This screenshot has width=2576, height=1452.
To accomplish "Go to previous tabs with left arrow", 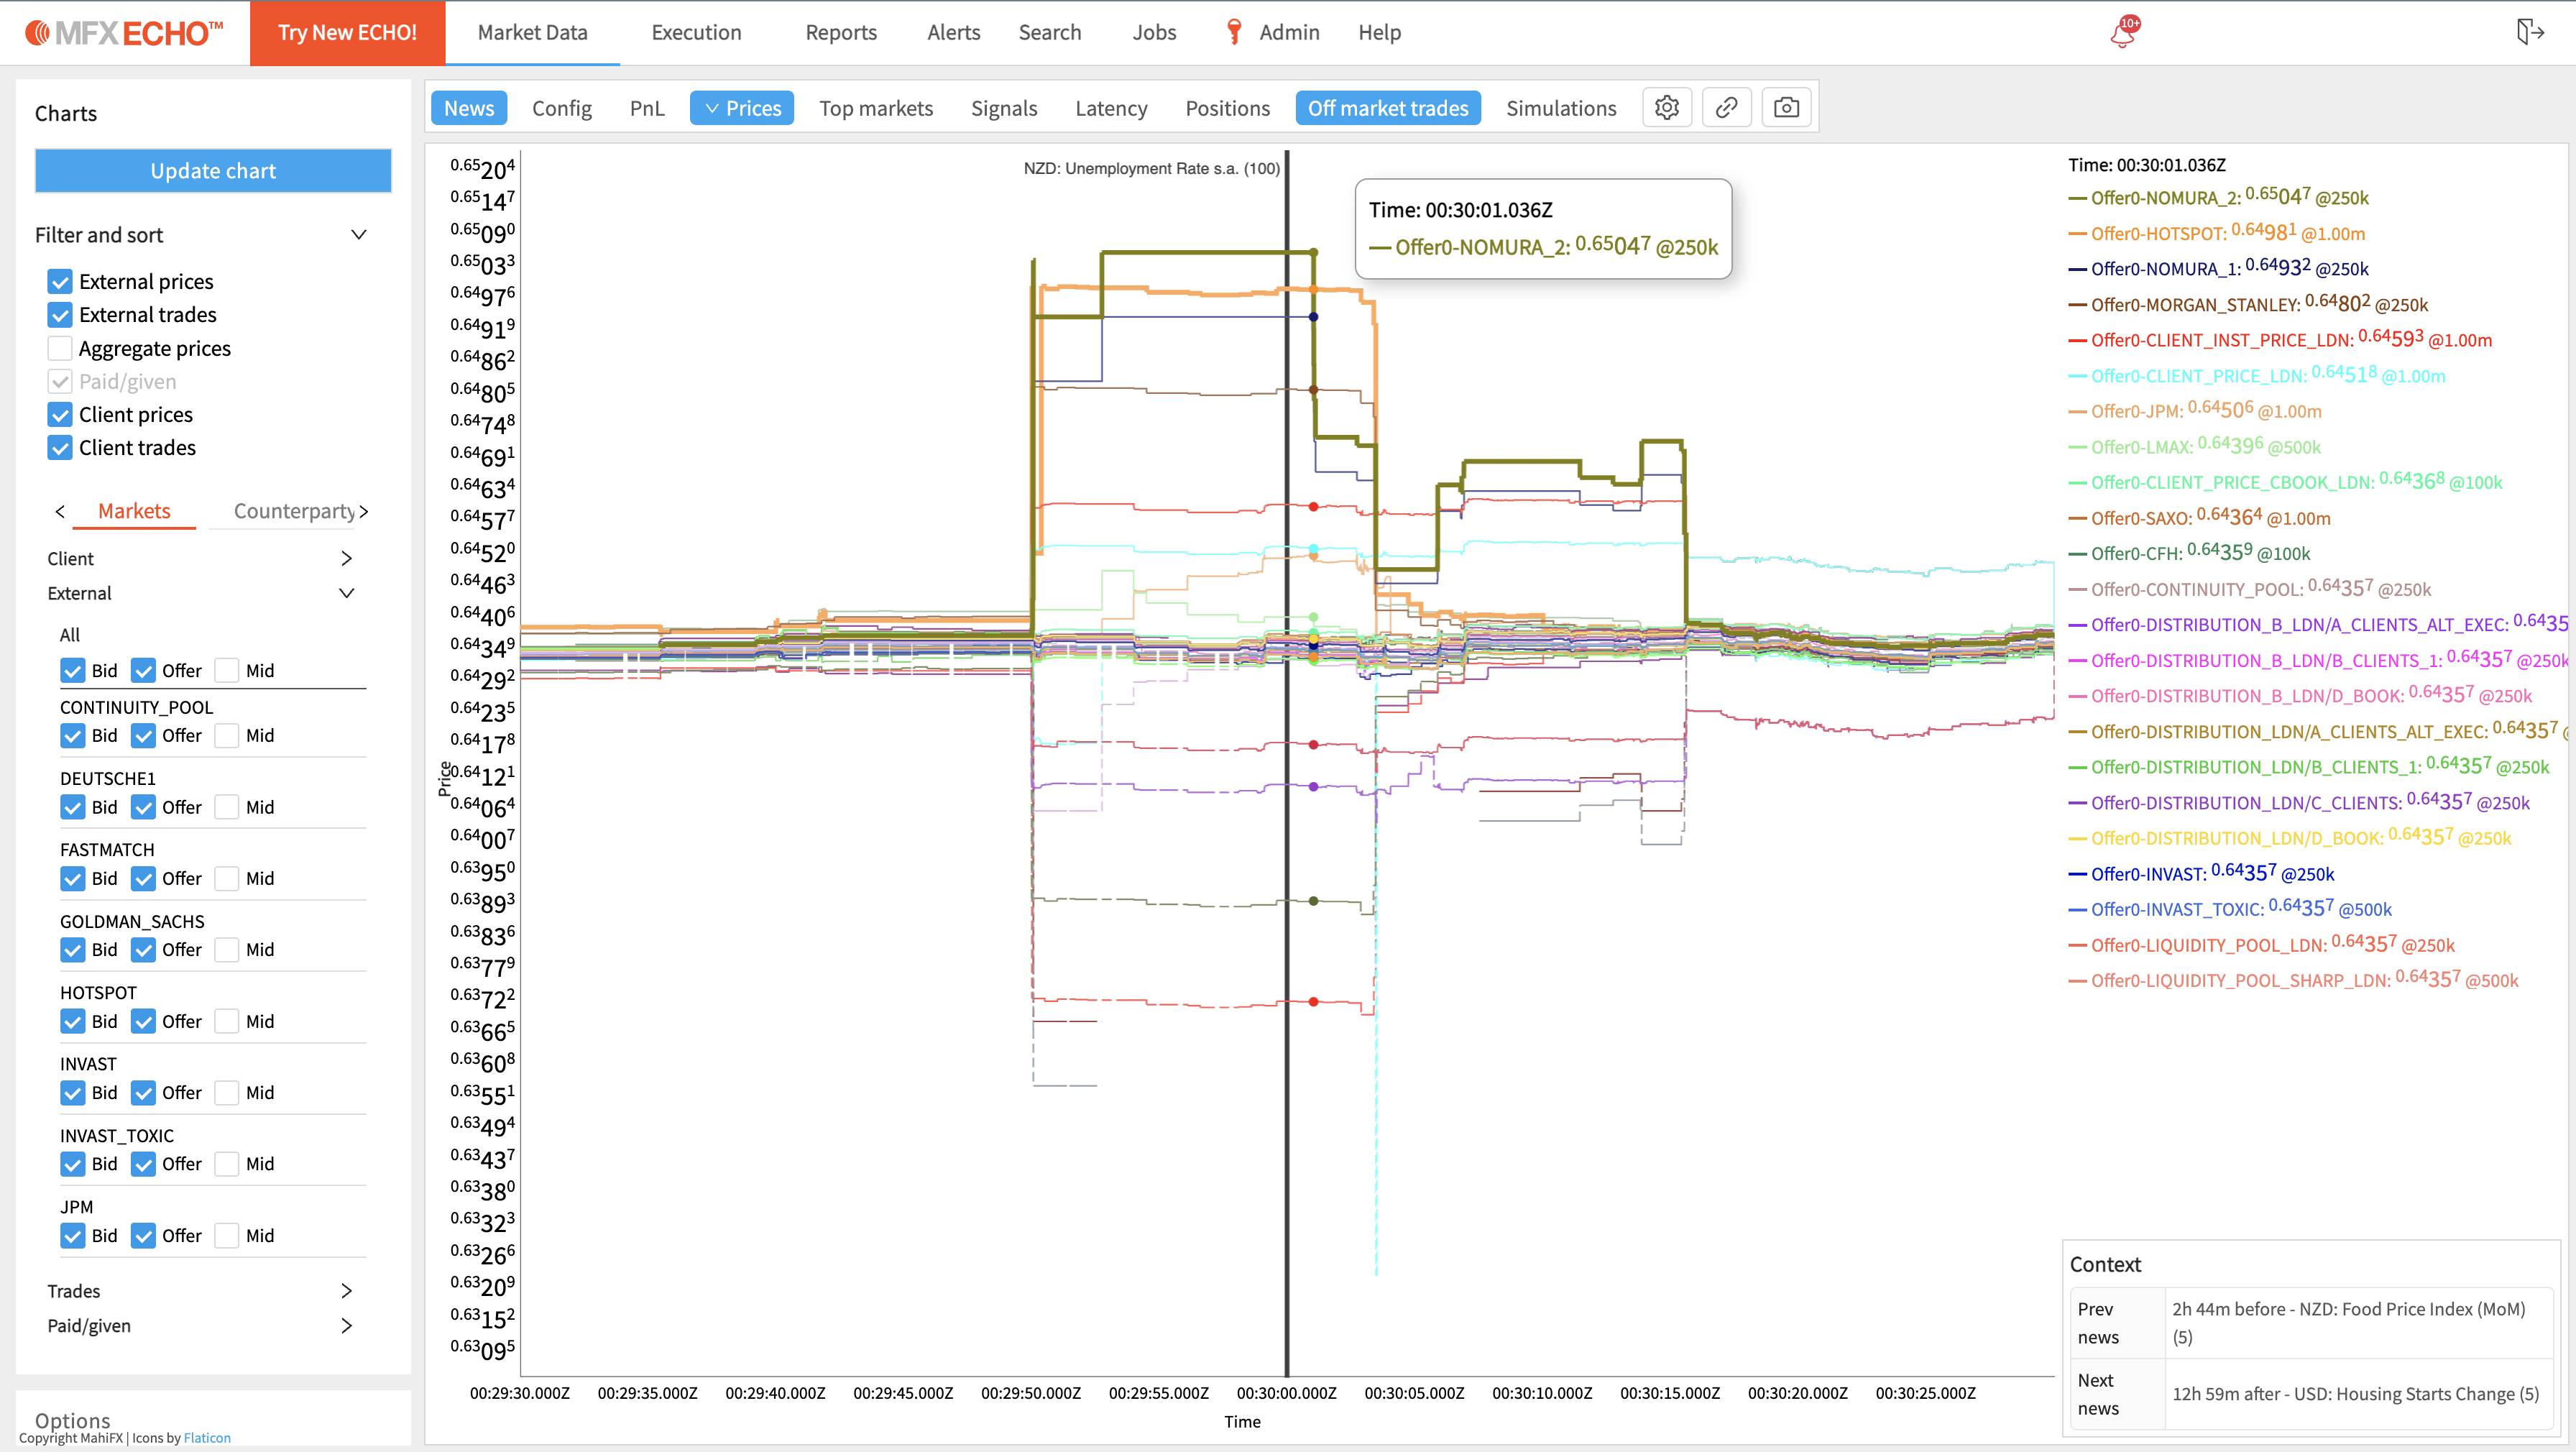I will pyautogui.click(x=60, y=512).
